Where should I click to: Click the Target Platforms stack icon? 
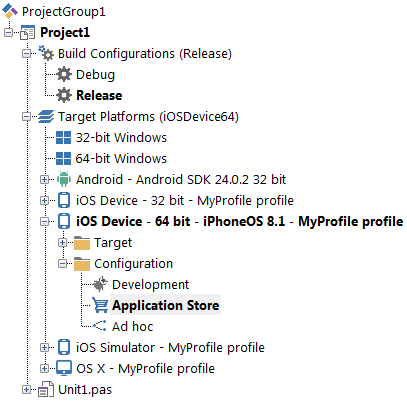(x=46, y=117)
